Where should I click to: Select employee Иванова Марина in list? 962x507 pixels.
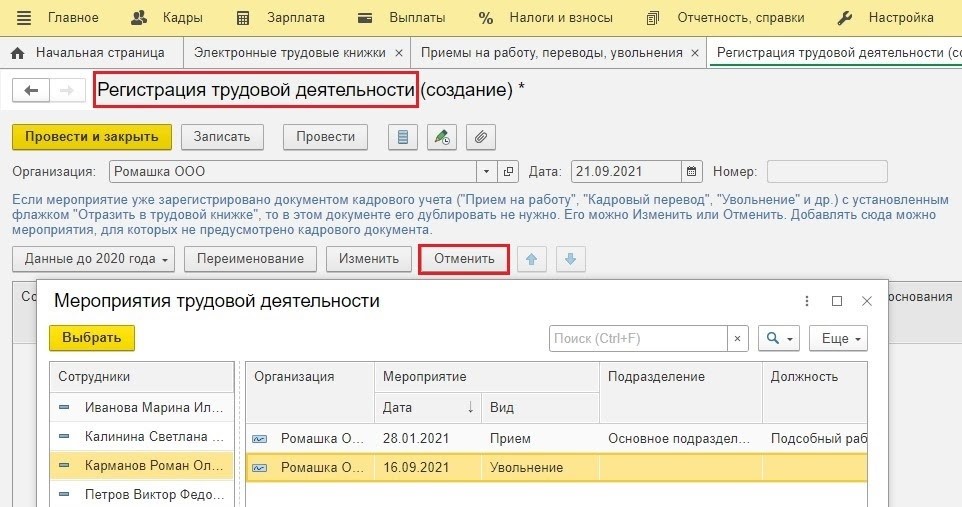[x=145, y=407]
